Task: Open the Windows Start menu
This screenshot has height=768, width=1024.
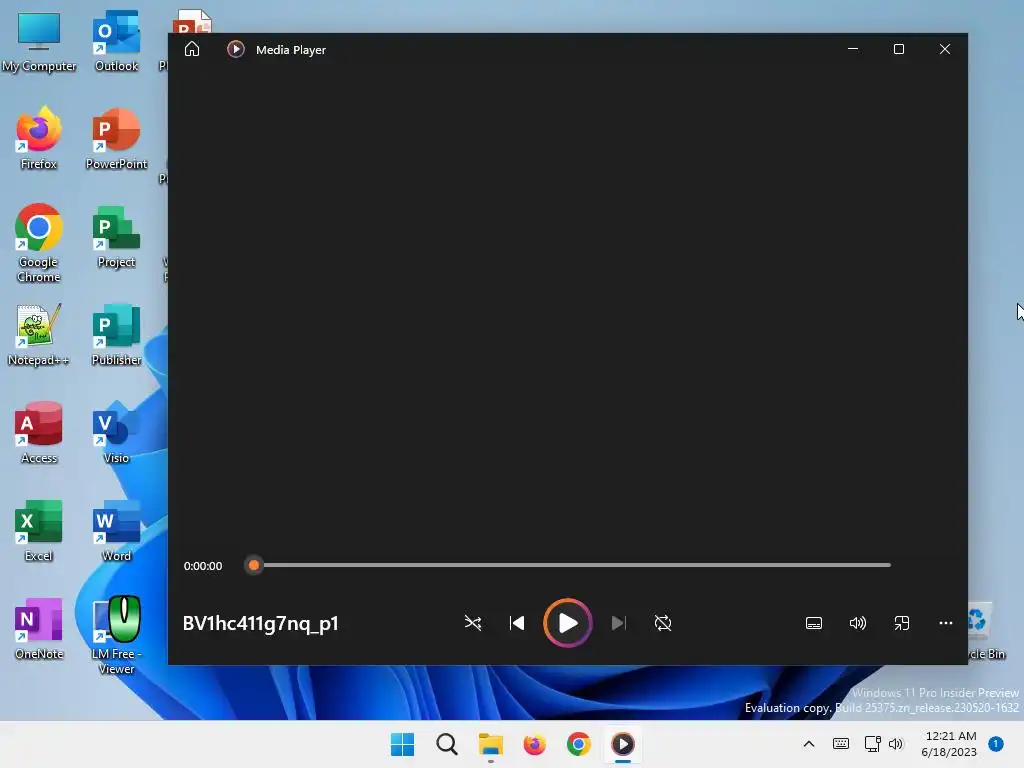Action: [402, 744]
